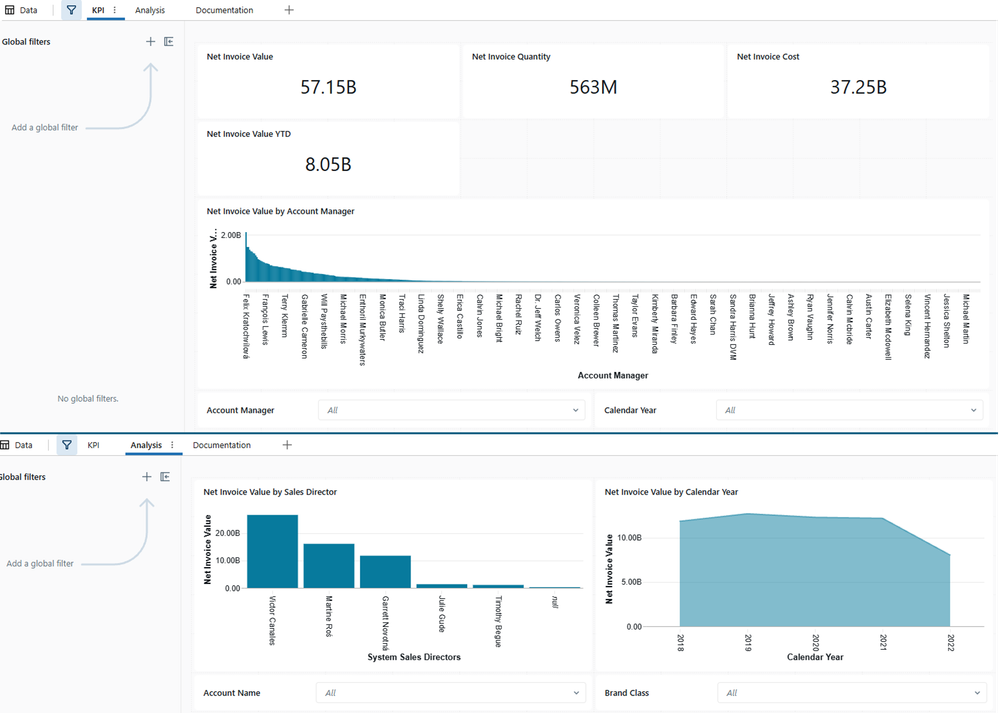
Task: Click axis label 'François Lewis'
Action: click(266, 319)
